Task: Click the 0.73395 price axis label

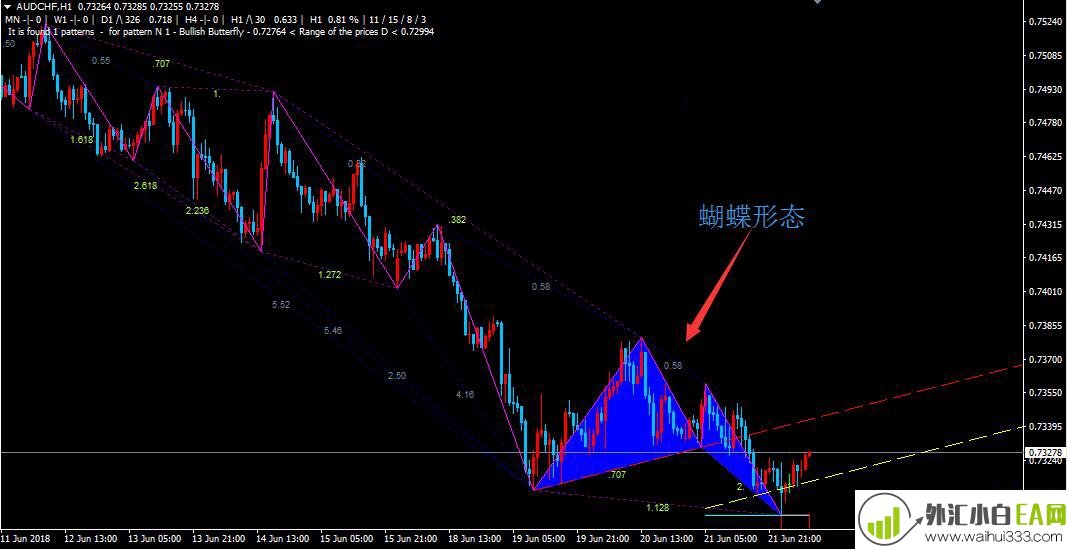Action: [x=1045, y=426]
